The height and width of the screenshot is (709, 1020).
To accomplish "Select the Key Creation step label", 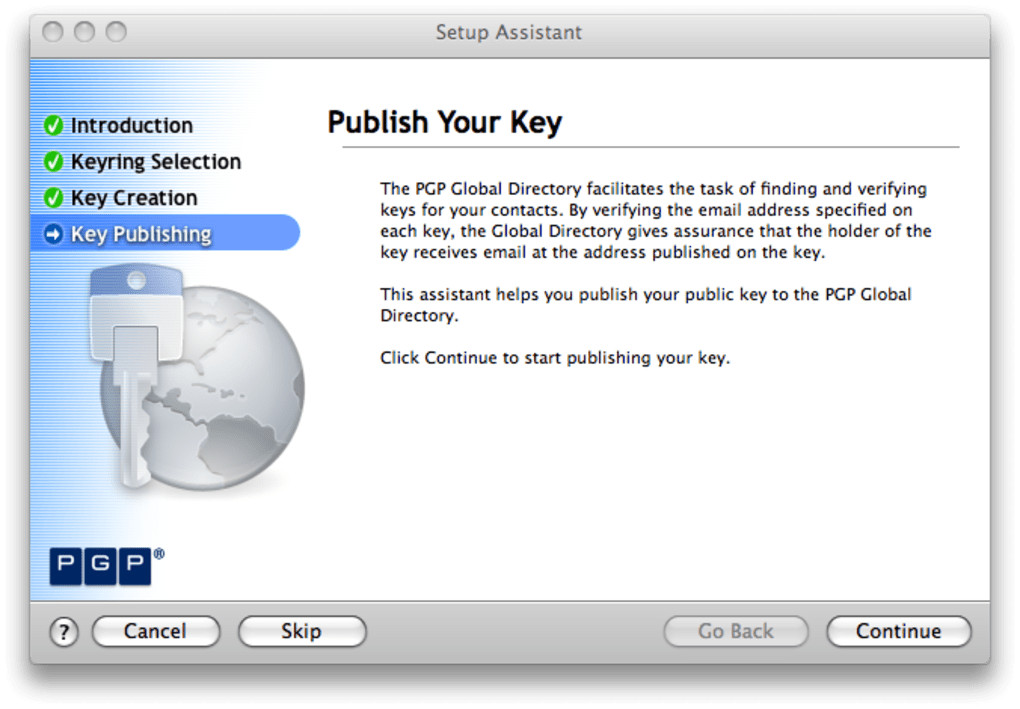I will pyautogui.click(x=133, y=198).
